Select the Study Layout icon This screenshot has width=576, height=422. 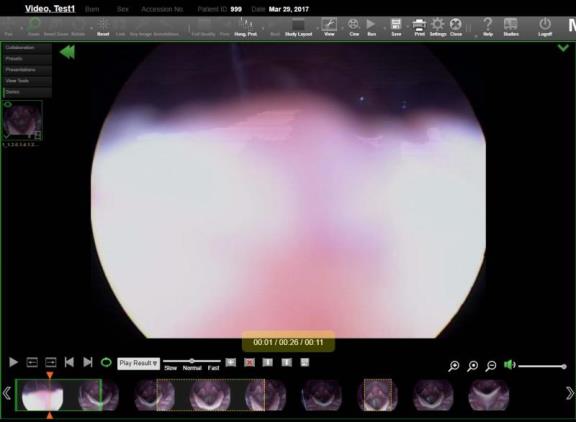(298, 25)
